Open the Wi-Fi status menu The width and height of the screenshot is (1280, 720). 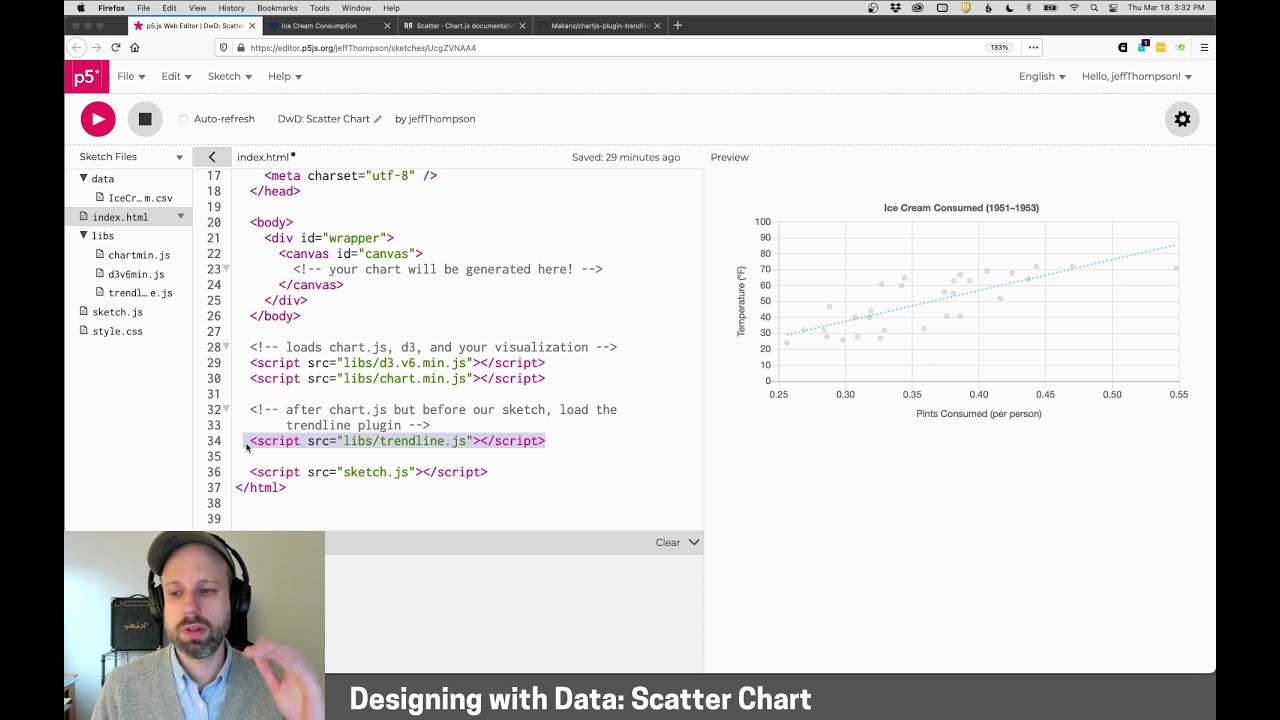1075,8
